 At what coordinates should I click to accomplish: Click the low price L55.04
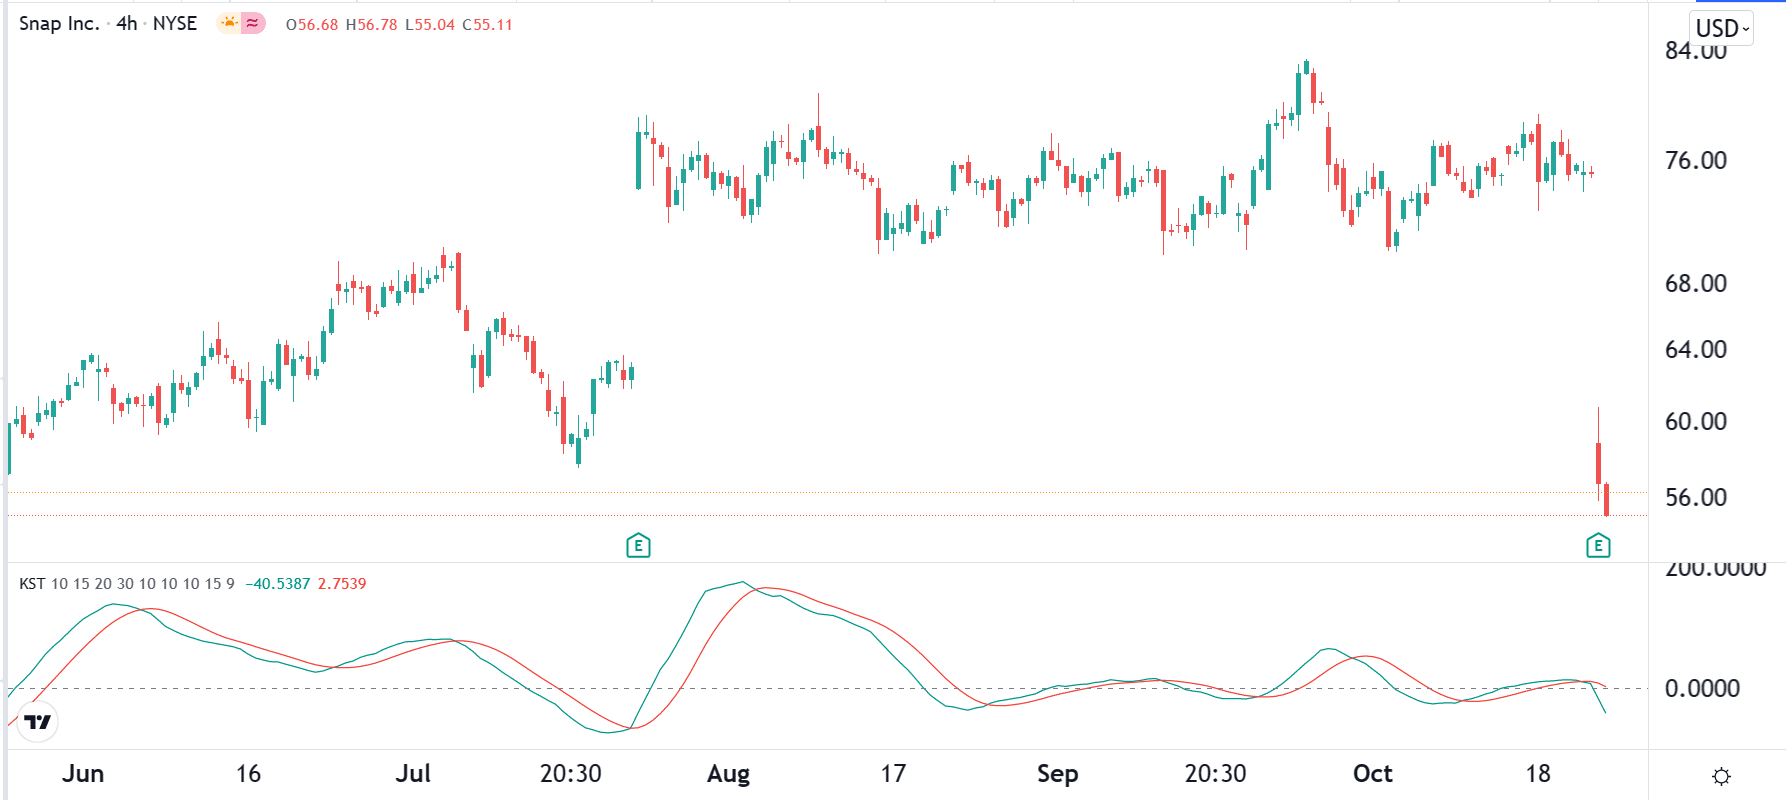430,24
